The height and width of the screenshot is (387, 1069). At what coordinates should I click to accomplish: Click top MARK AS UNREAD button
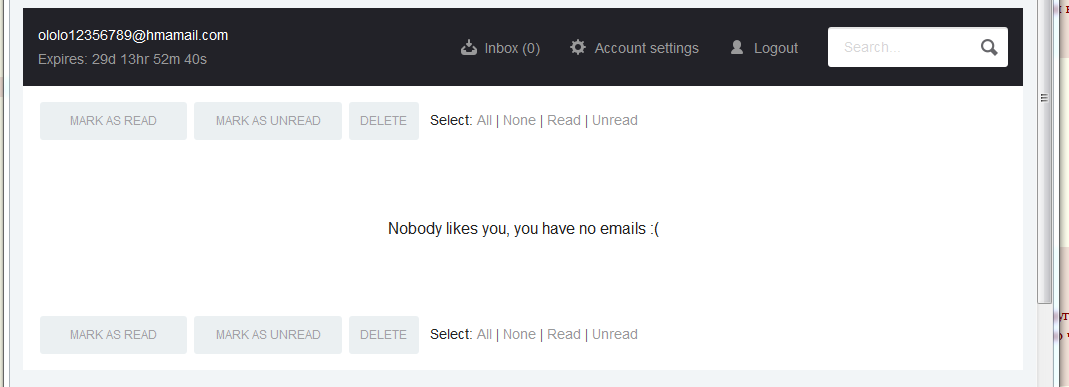(268, 121)
